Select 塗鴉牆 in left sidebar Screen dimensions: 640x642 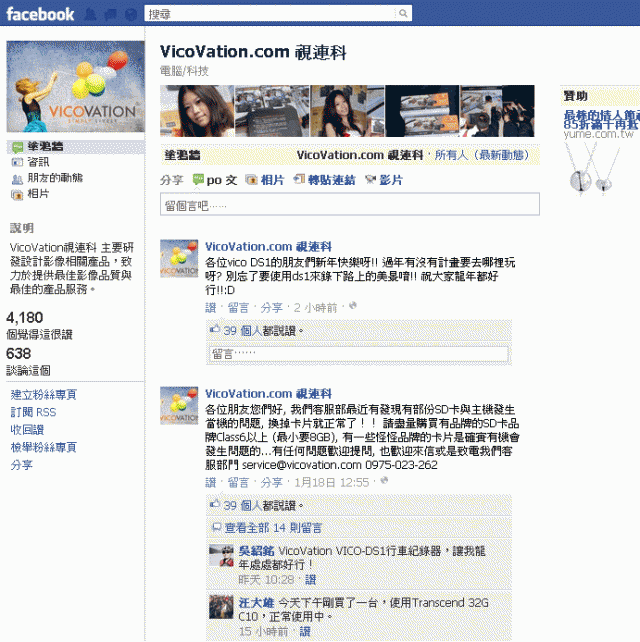coord(45,147)
